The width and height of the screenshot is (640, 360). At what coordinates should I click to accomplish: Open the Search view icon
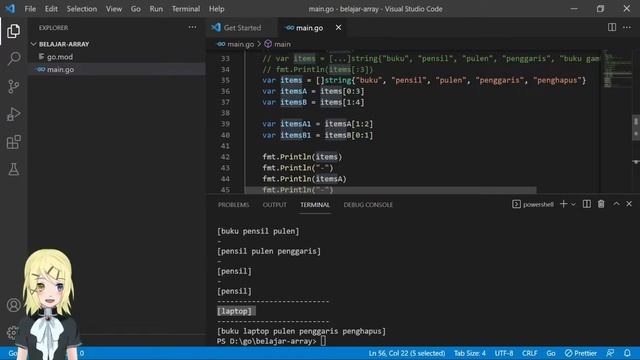click(13, 58)
